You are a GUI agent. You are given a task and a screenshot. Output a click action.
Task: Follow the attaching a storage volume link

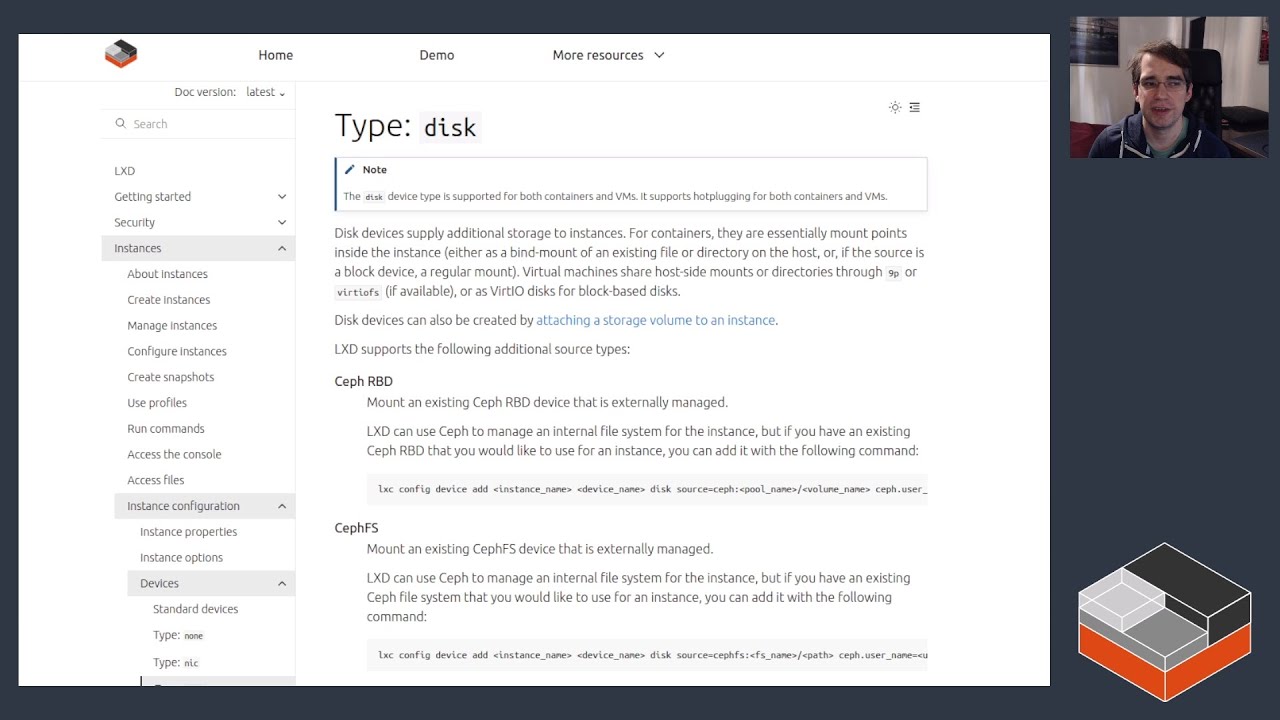(x=655, y=320)
